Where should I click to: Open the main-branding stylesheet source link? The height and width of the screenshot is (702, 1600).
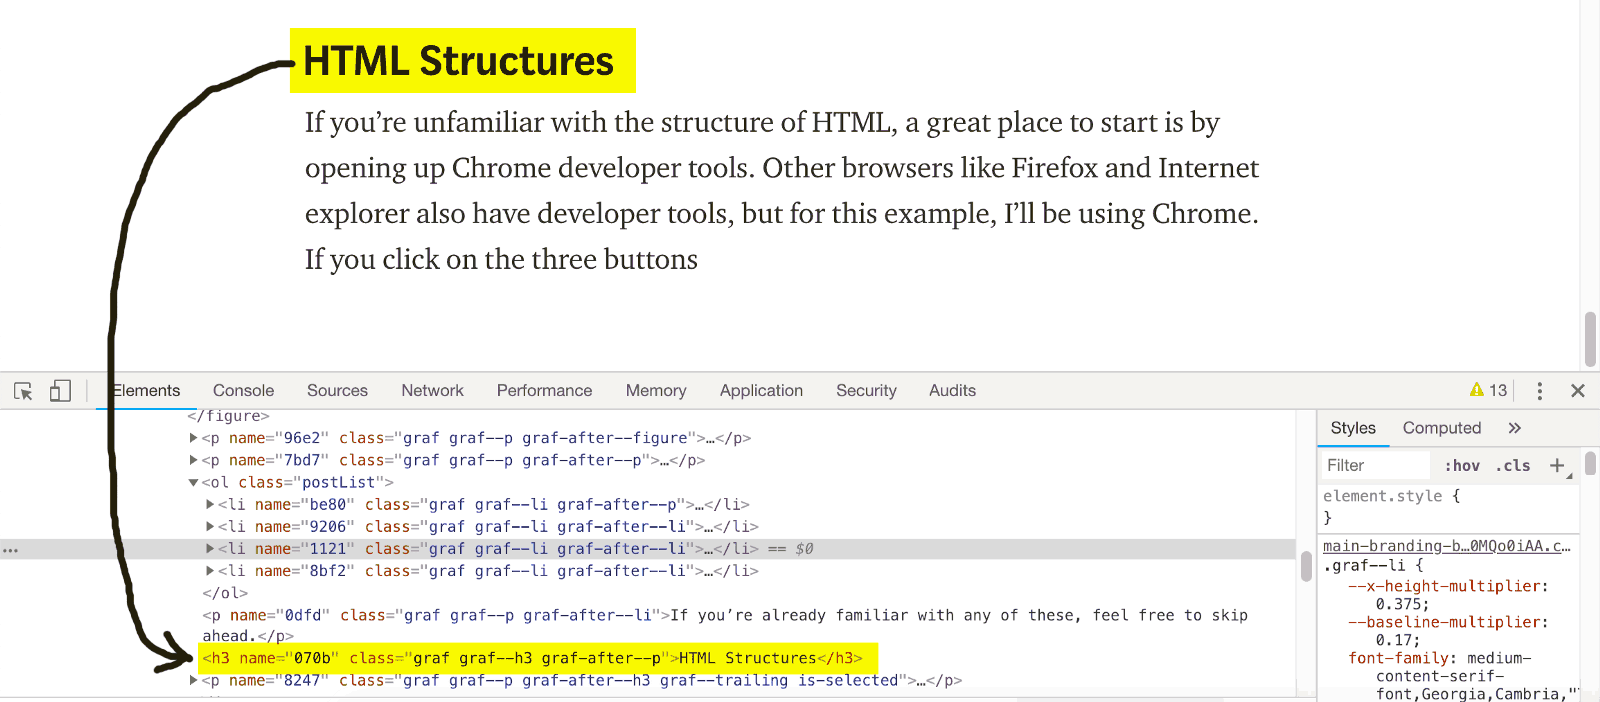pyautogui.click(x=1446, y=546)
